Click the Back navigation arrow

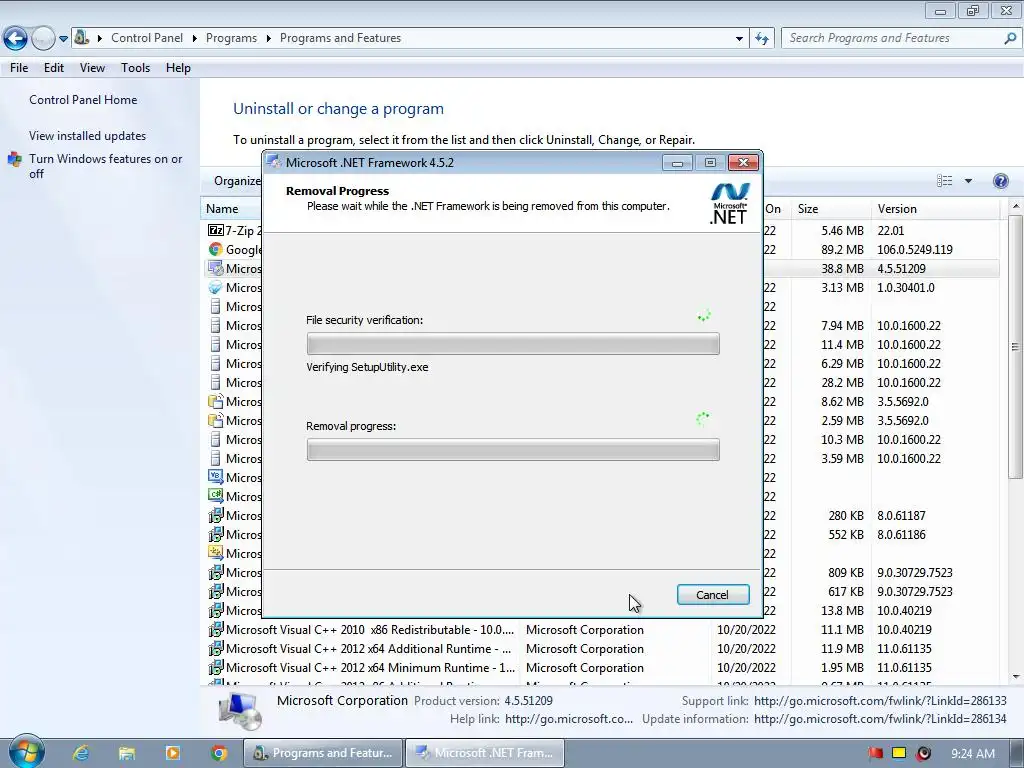tap(16, 39)
